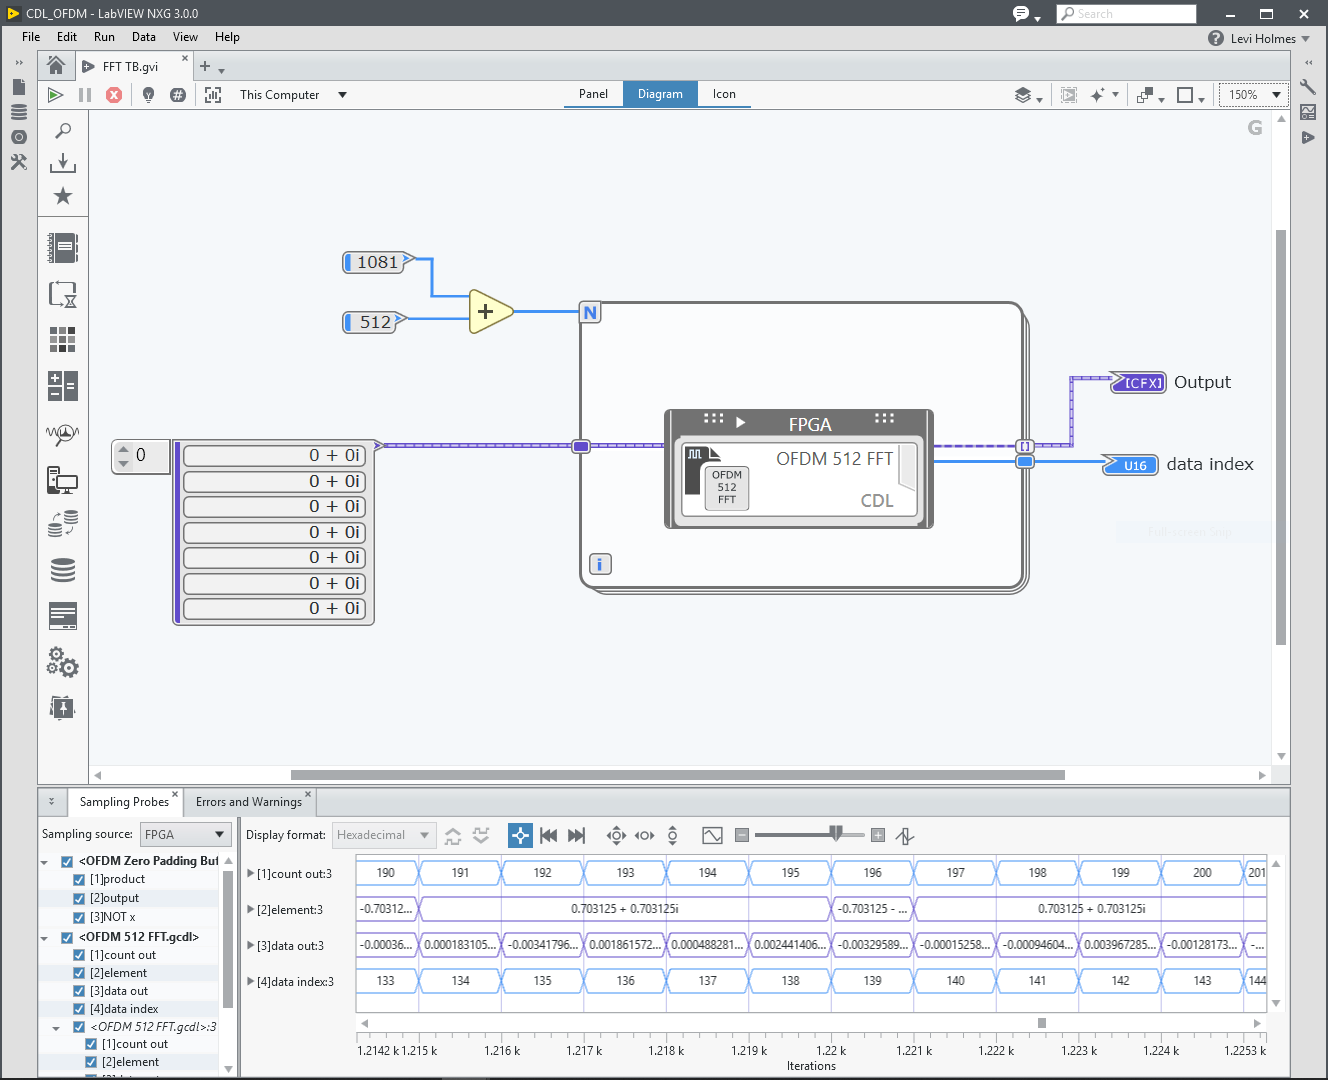Click the horizontal zoom fit icon
The height and width of the screenshot is (1080, 1328).
pyautogui.click(x=645, y=835)
